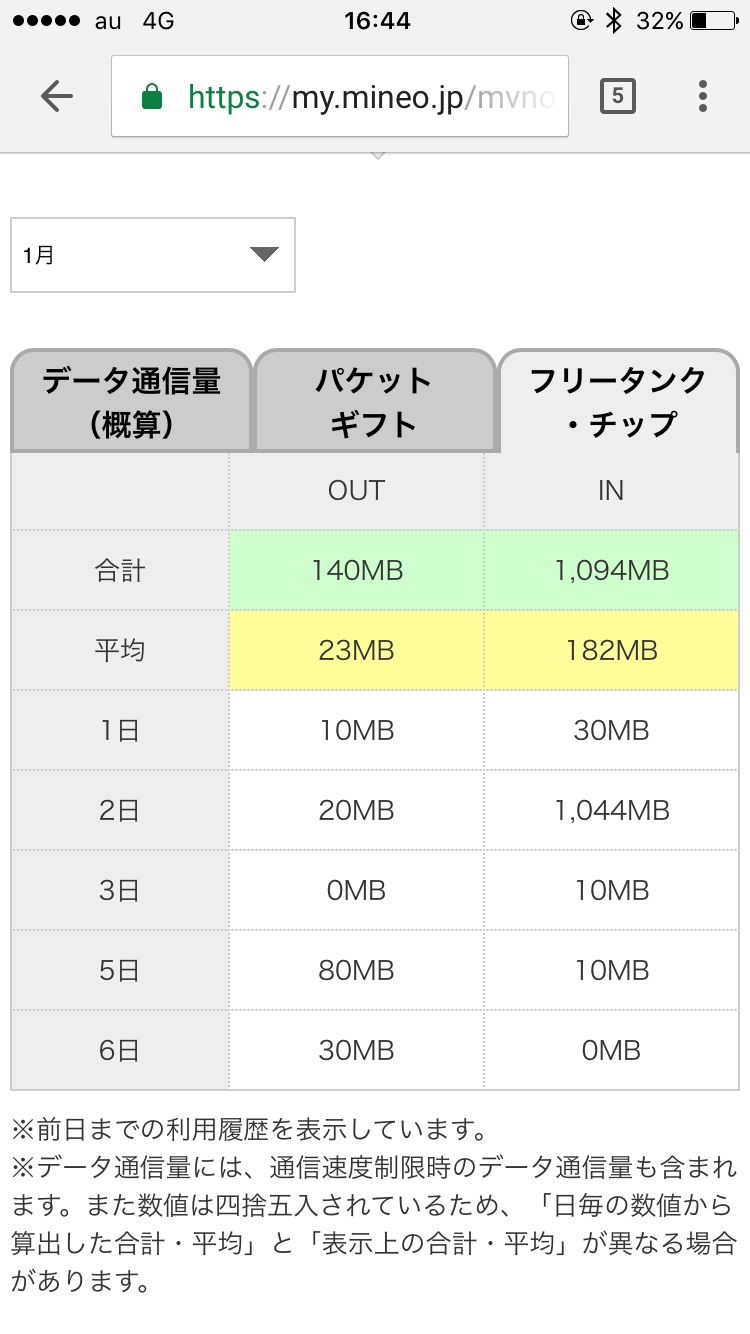Select the フリータンク・チップ tab
This screenshot has width=750, height=1334.
click(x=618, y=402)
